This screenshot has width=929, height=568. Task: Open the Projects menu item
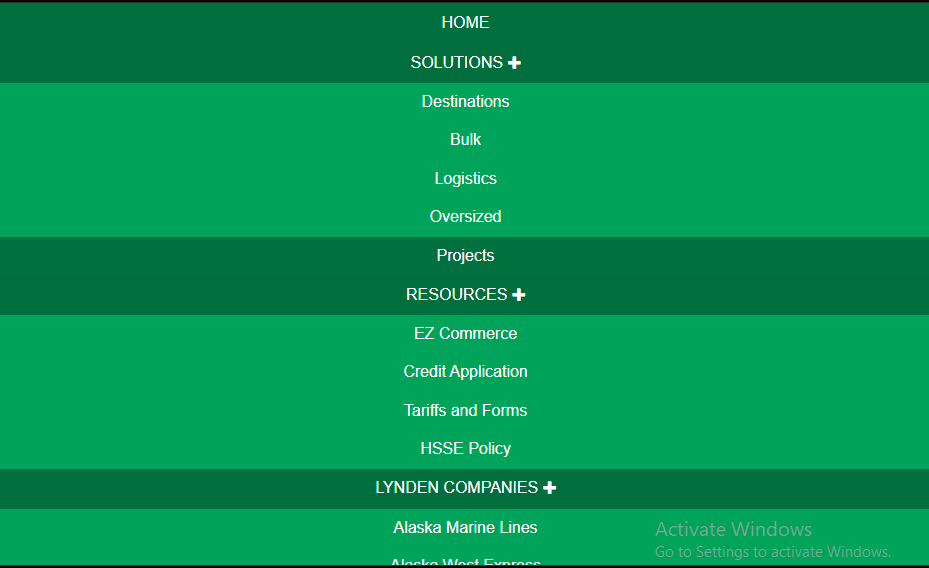(x=465, y=255)
